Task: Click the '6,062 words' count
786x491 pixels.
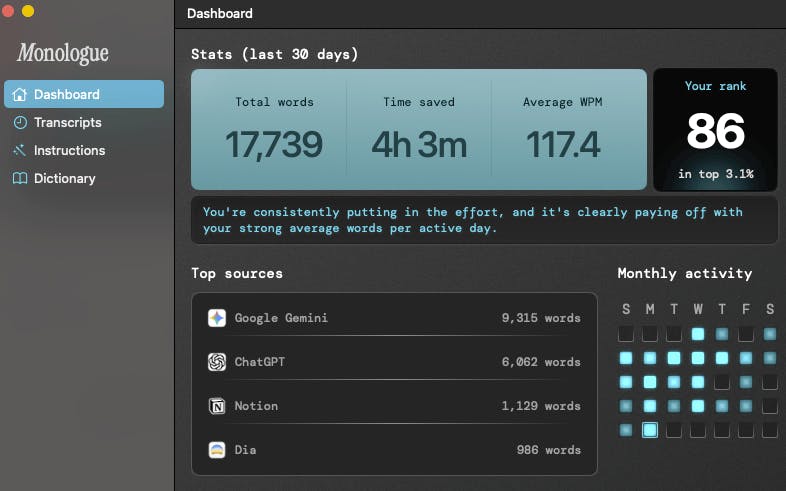Action: tap(541, 362)
